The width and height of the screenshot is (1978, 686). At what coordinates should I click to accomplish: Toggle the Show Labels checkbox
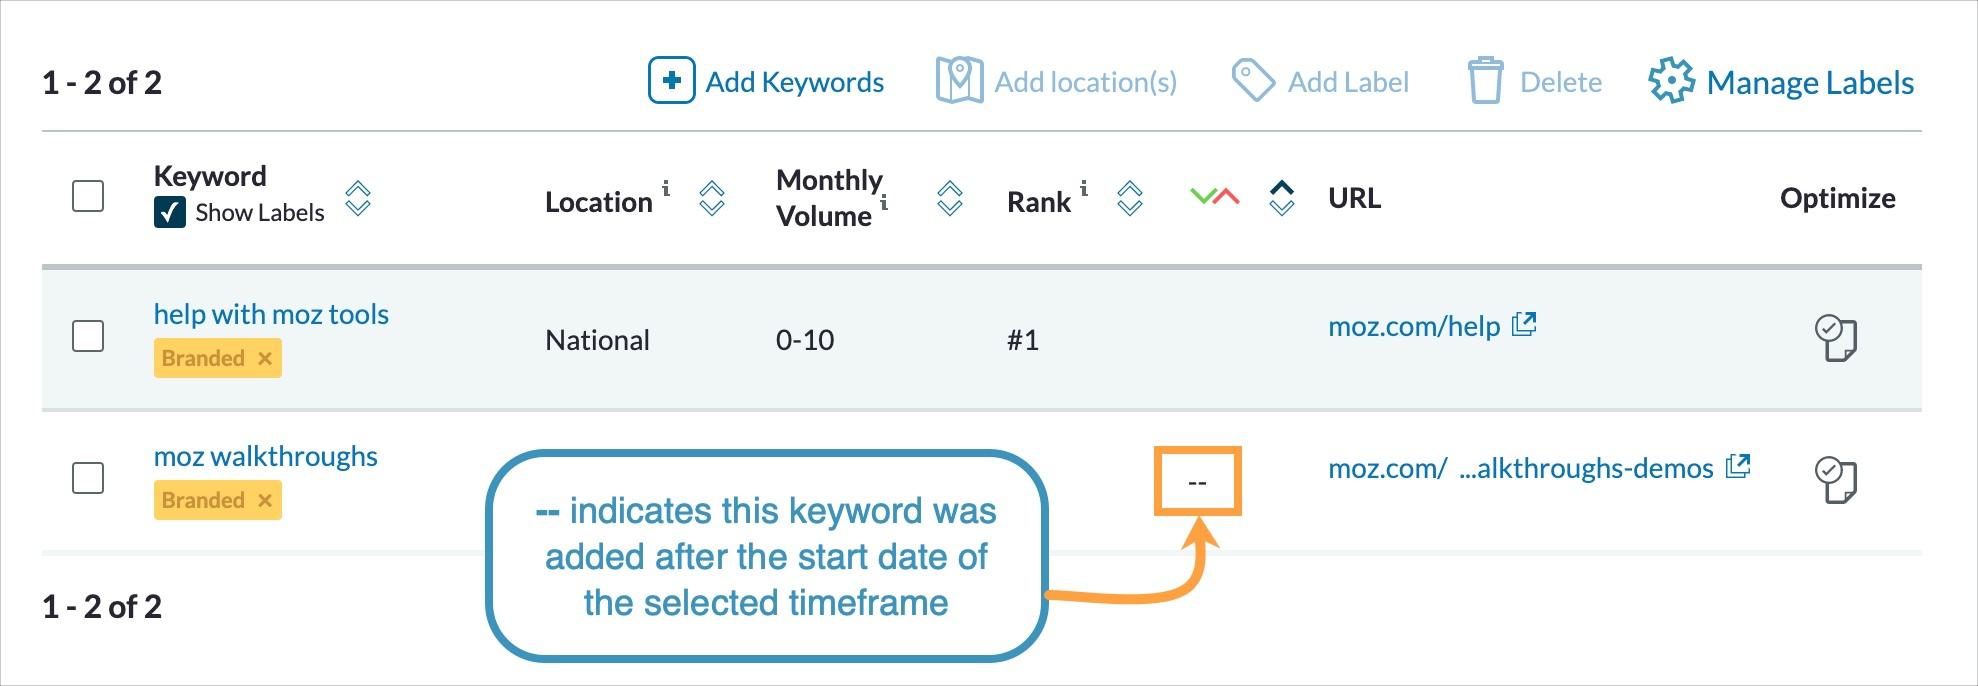[172, 211]
